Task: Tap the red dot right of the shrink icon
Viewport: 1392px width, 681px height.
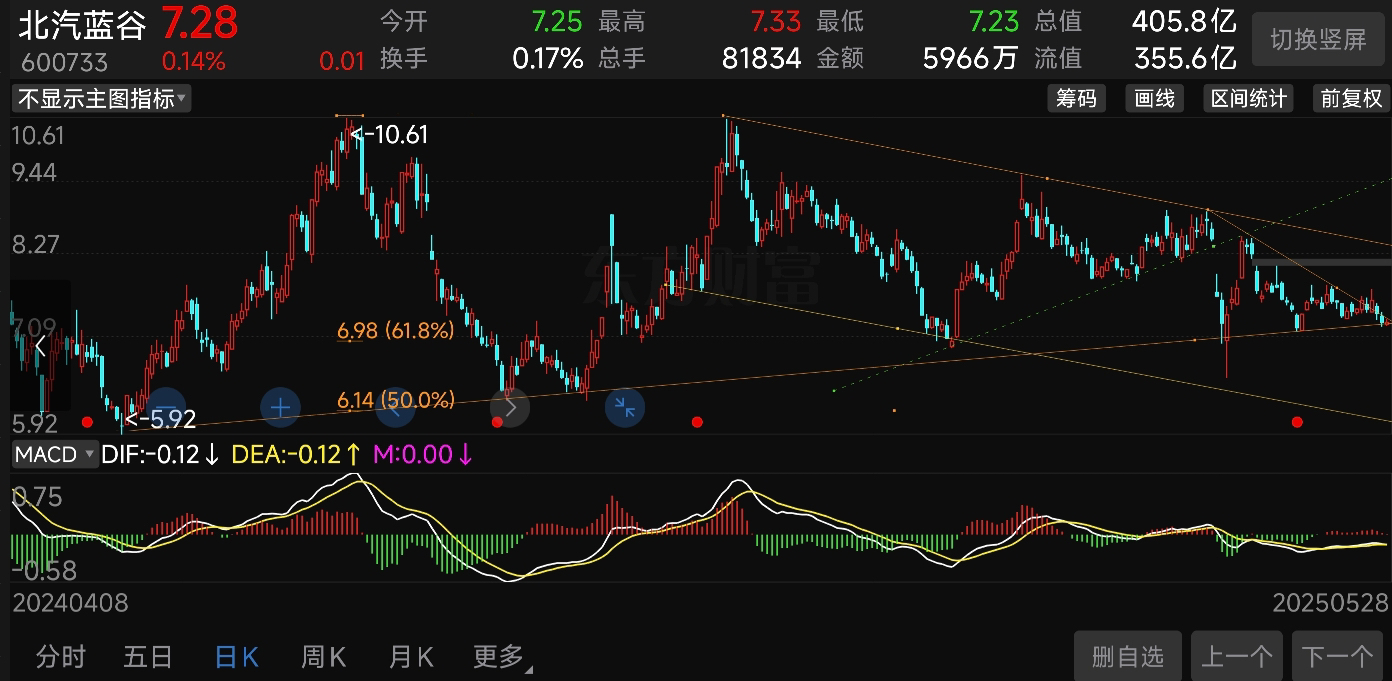Action: tap(697, 422)
